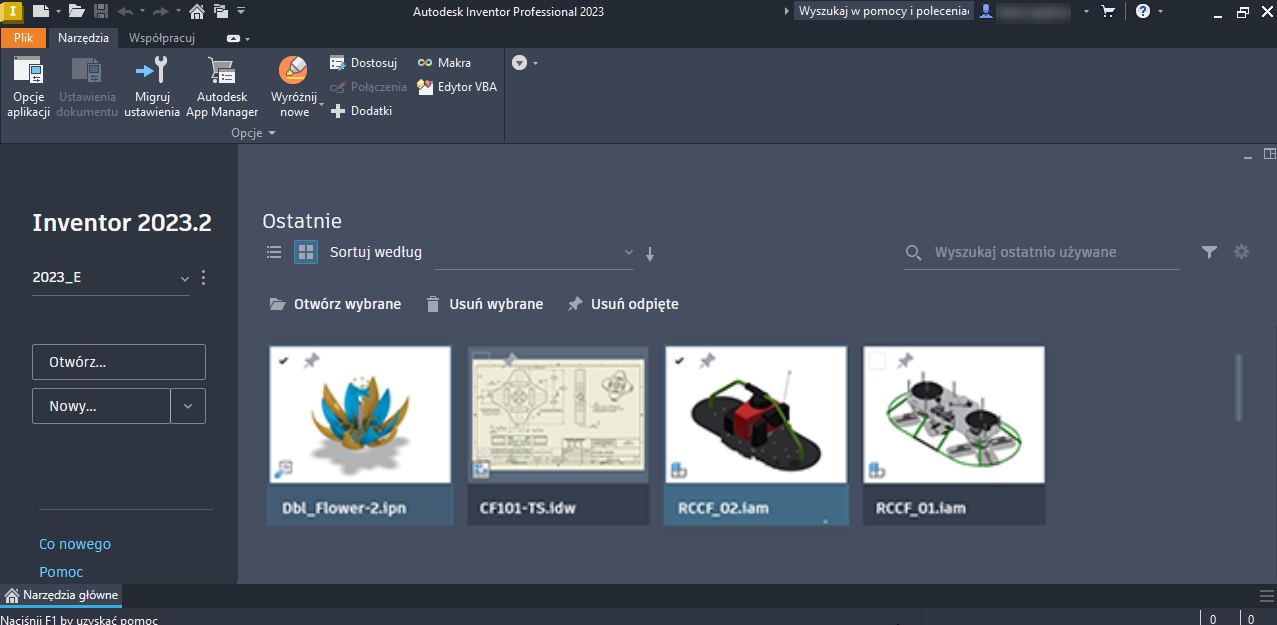Open the New file dropdown arrow in quick access
The height and width of the screenshot is (625, 1277).
[58, 12]
